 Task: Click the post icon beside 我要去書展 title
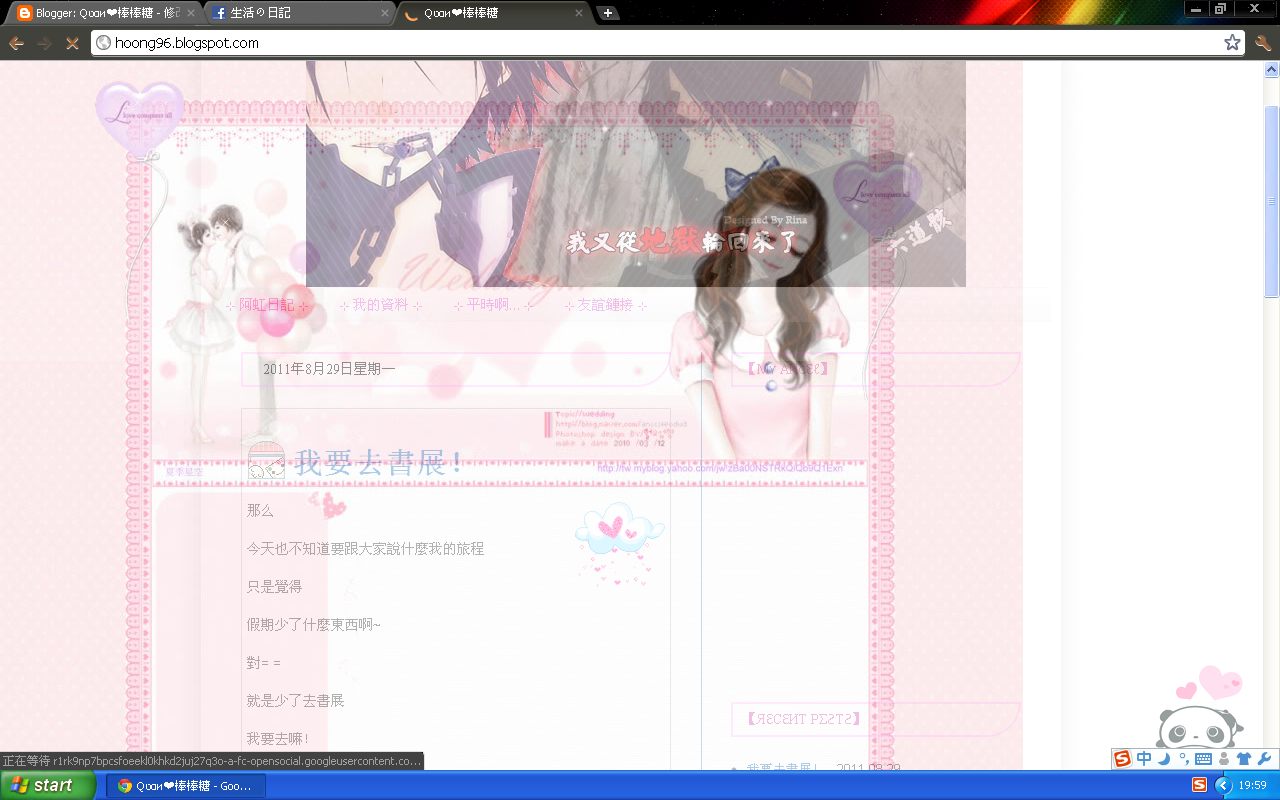coord(266,460)
